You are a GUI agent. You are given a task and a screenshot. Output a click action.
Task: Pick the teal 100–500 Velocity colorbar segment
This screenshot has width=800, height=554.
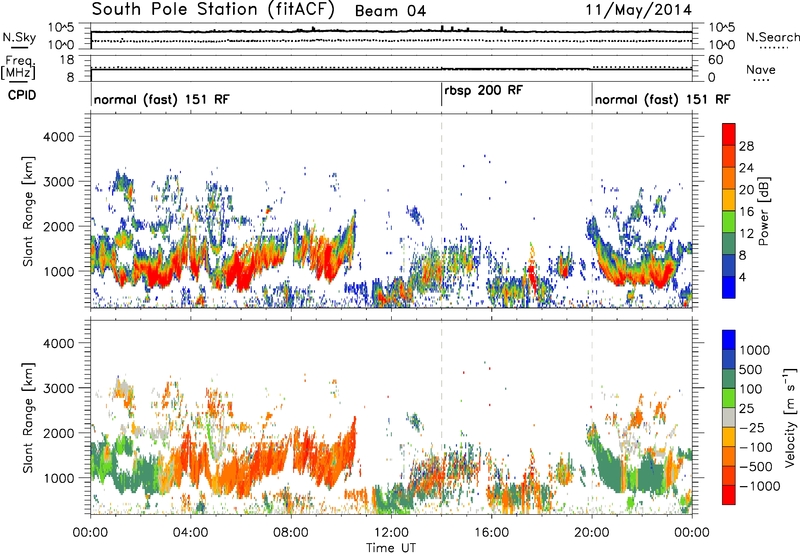pyautogui.click(x=729, y=378)
